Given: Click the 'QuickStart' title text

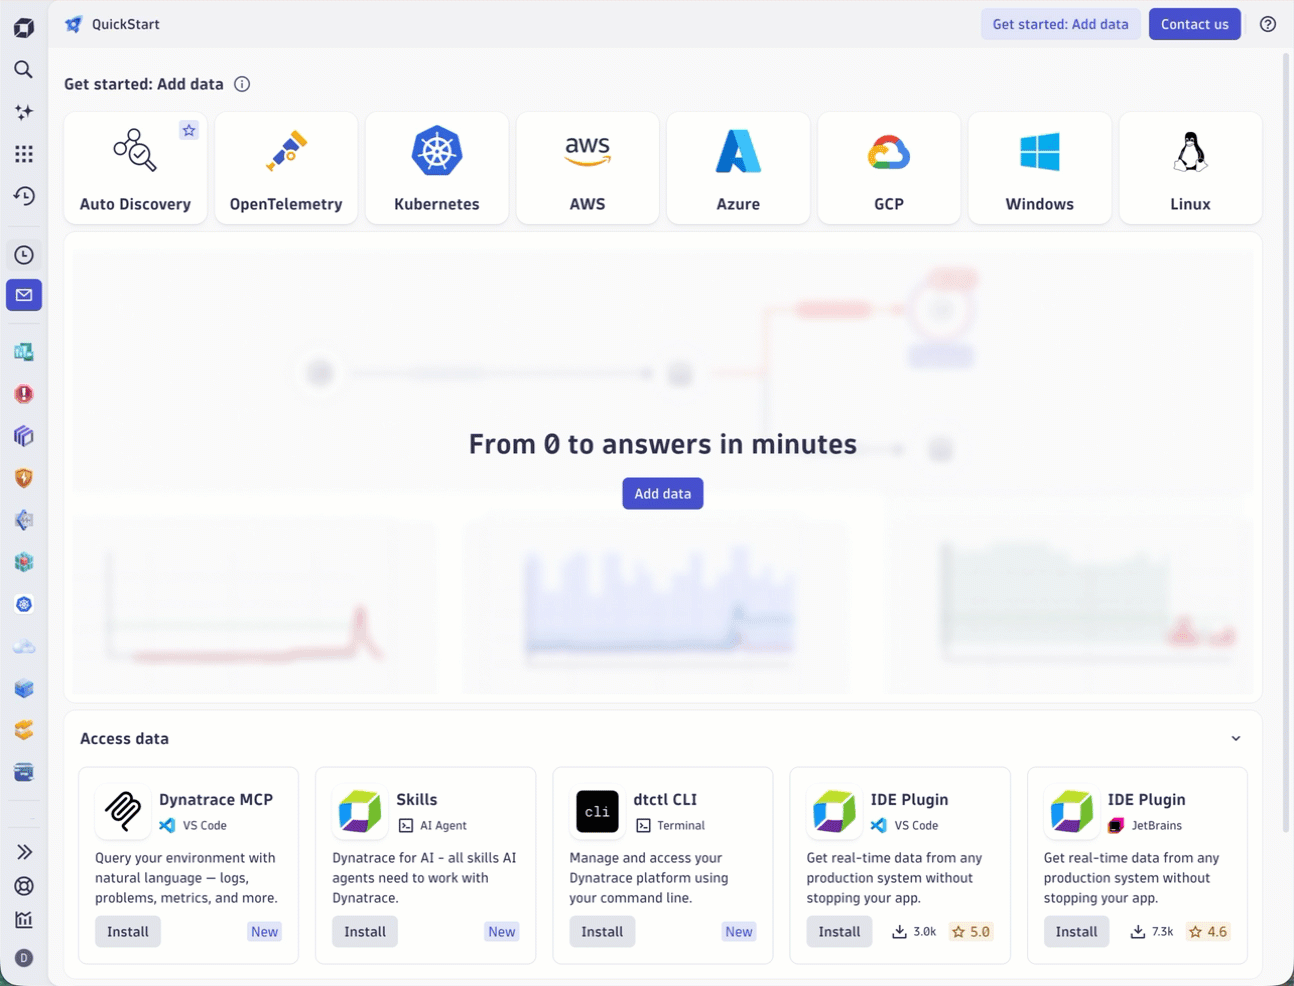Looking at the screenshot, I should (x=126, y=24).
